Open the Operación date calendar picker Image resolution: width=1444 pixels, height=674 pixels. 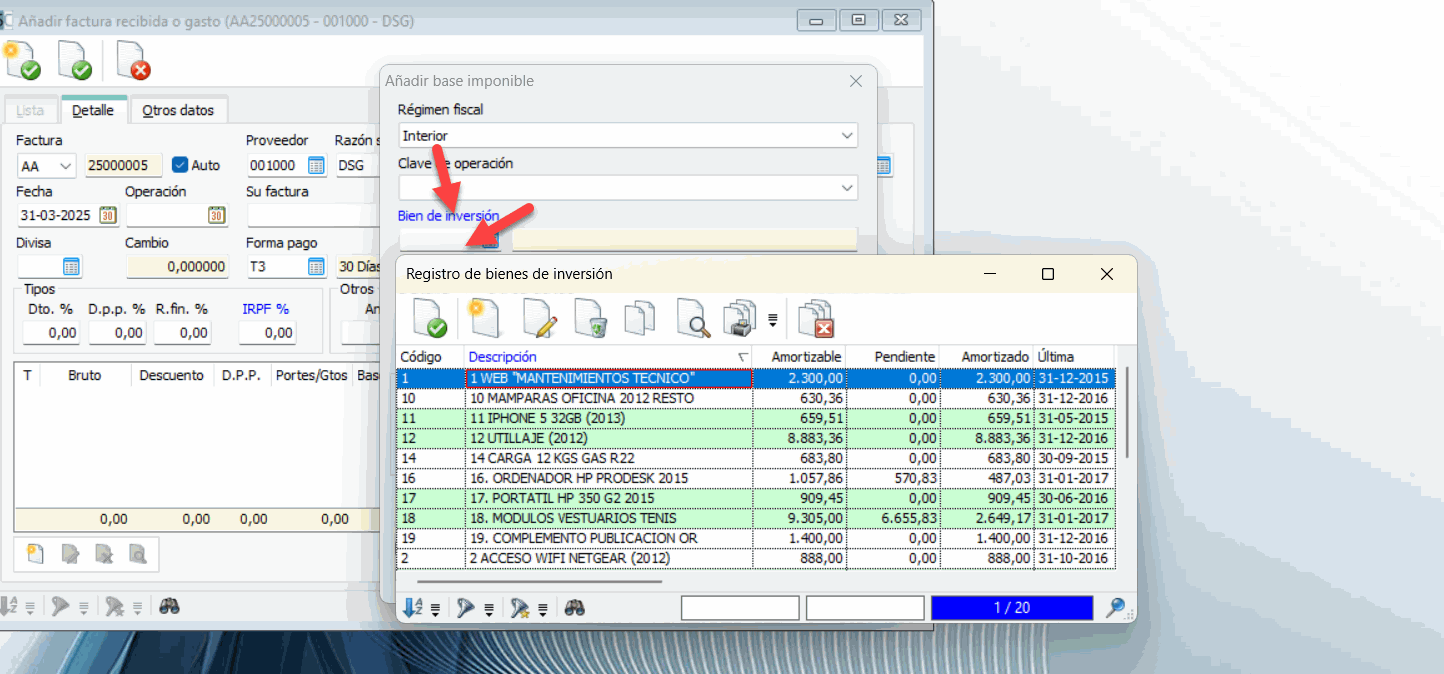[216, 215]
